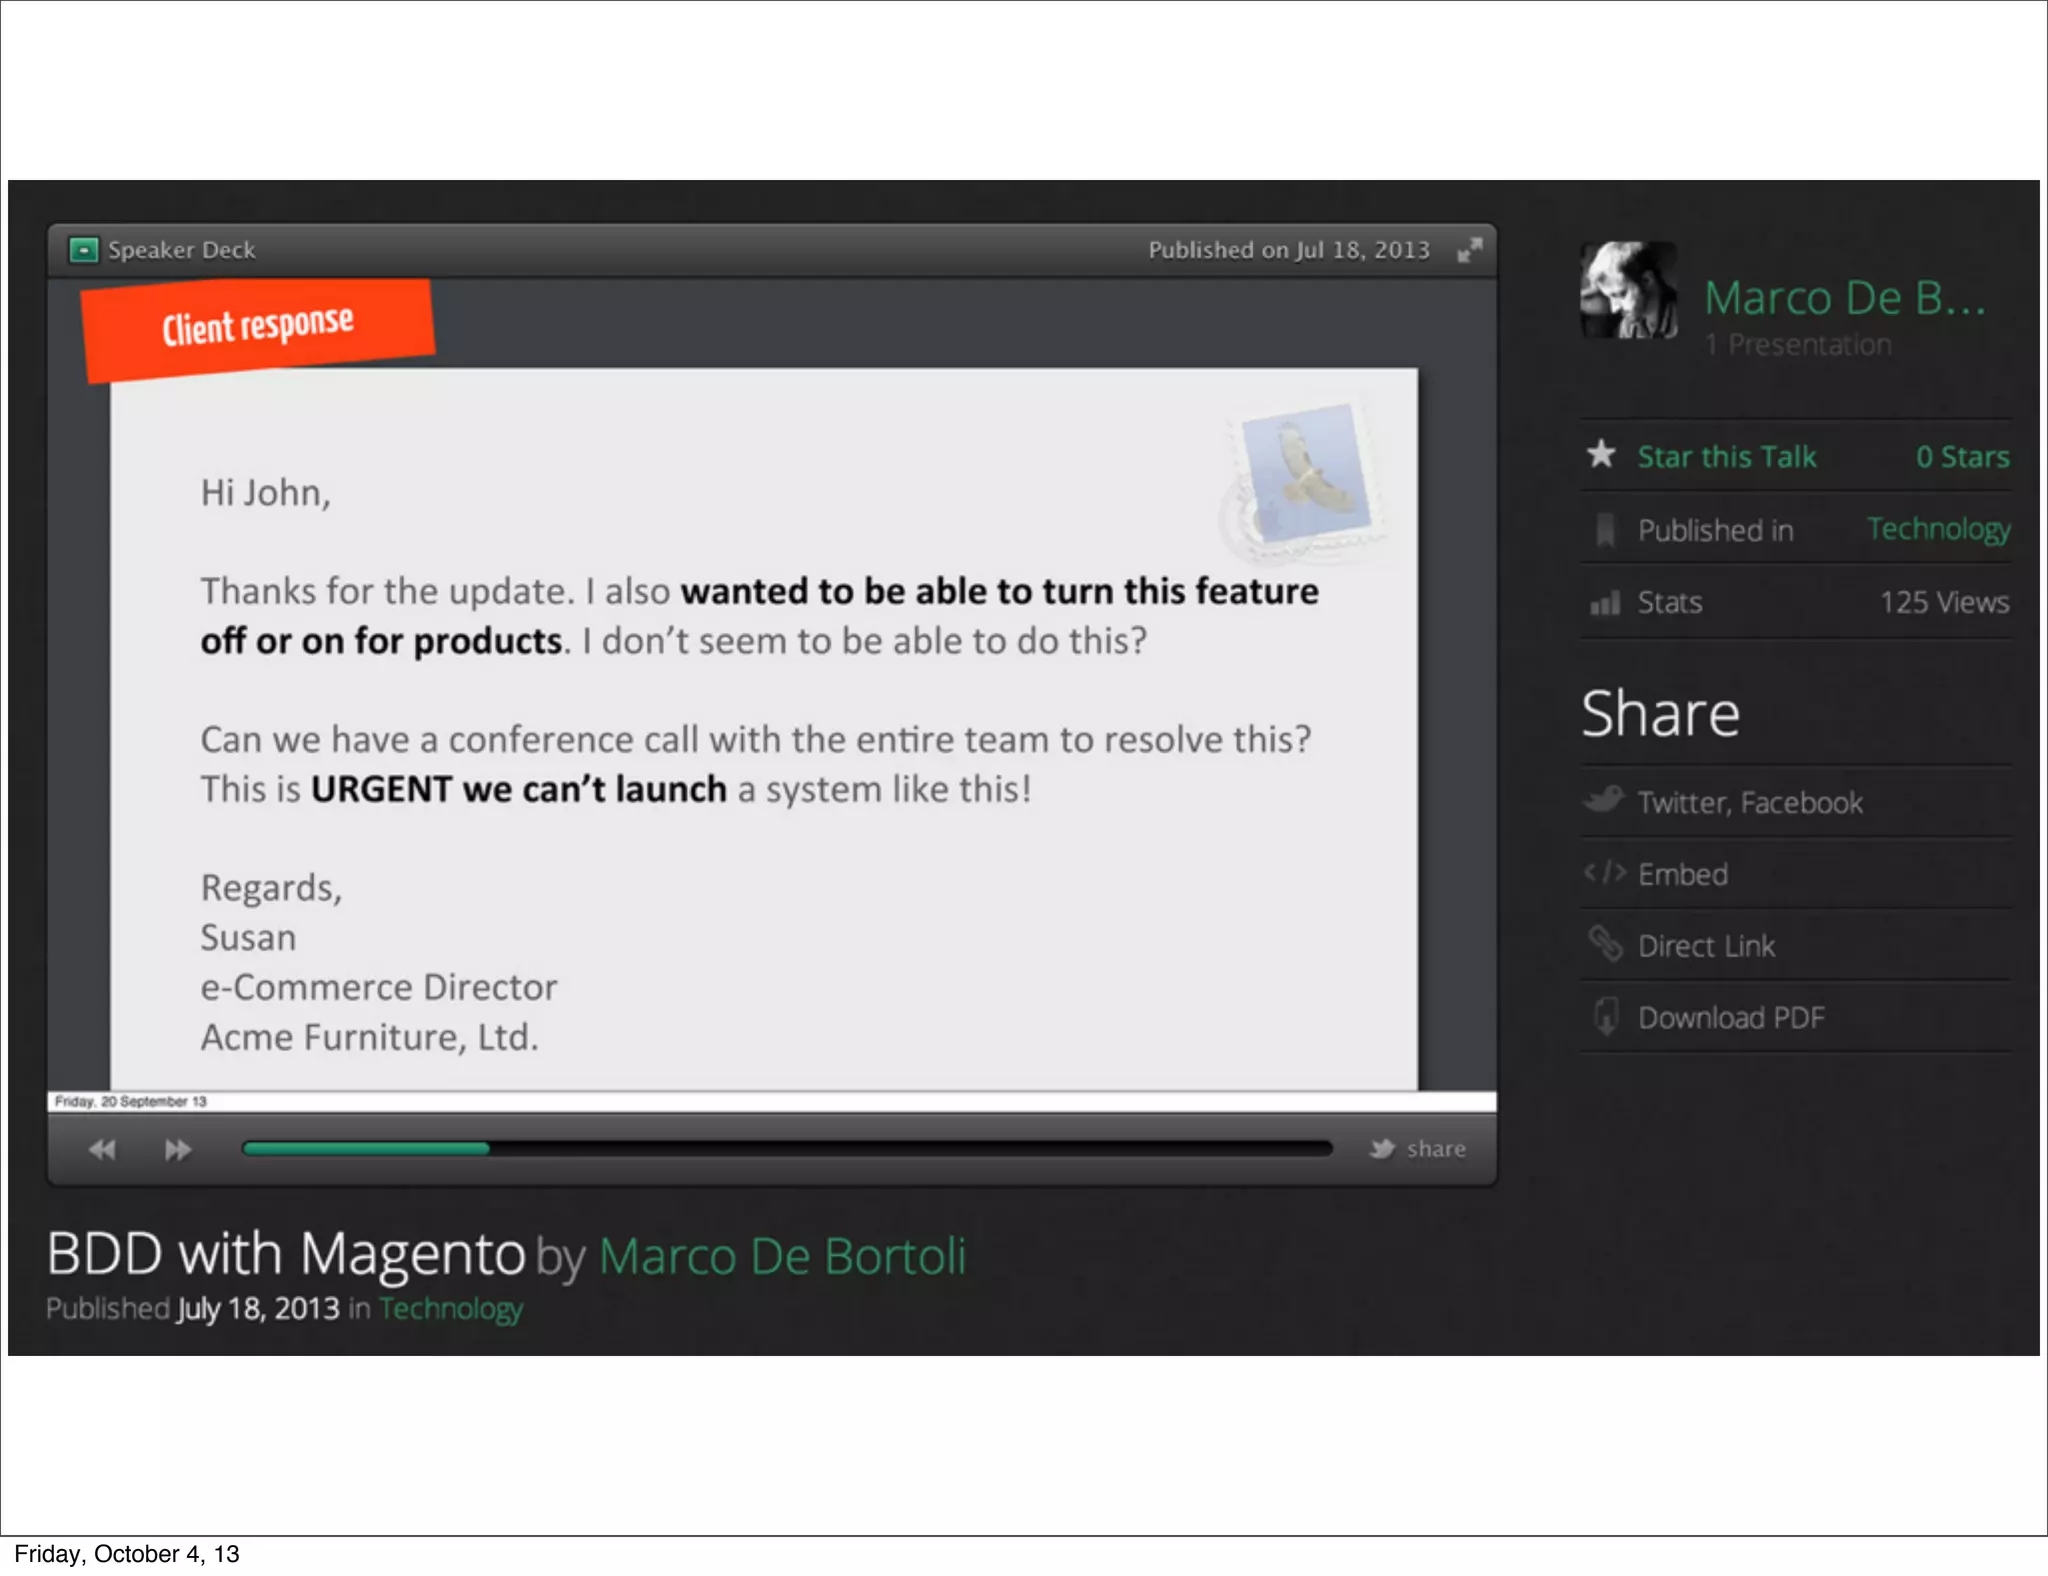Click the Twitter bird icon in Share list
Image resolution: width=2048 pixels, height=1576 pixels.
(x=1603, y=800)
